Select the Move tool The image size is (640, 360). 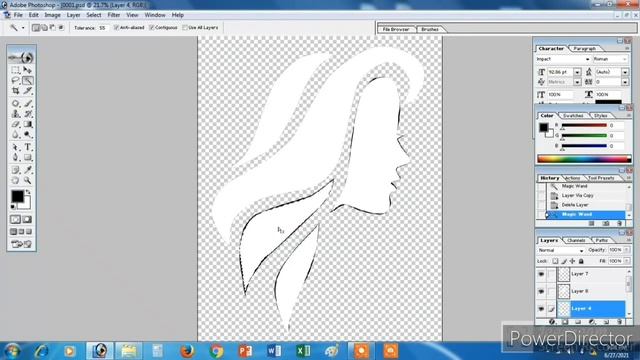[27, 70]
